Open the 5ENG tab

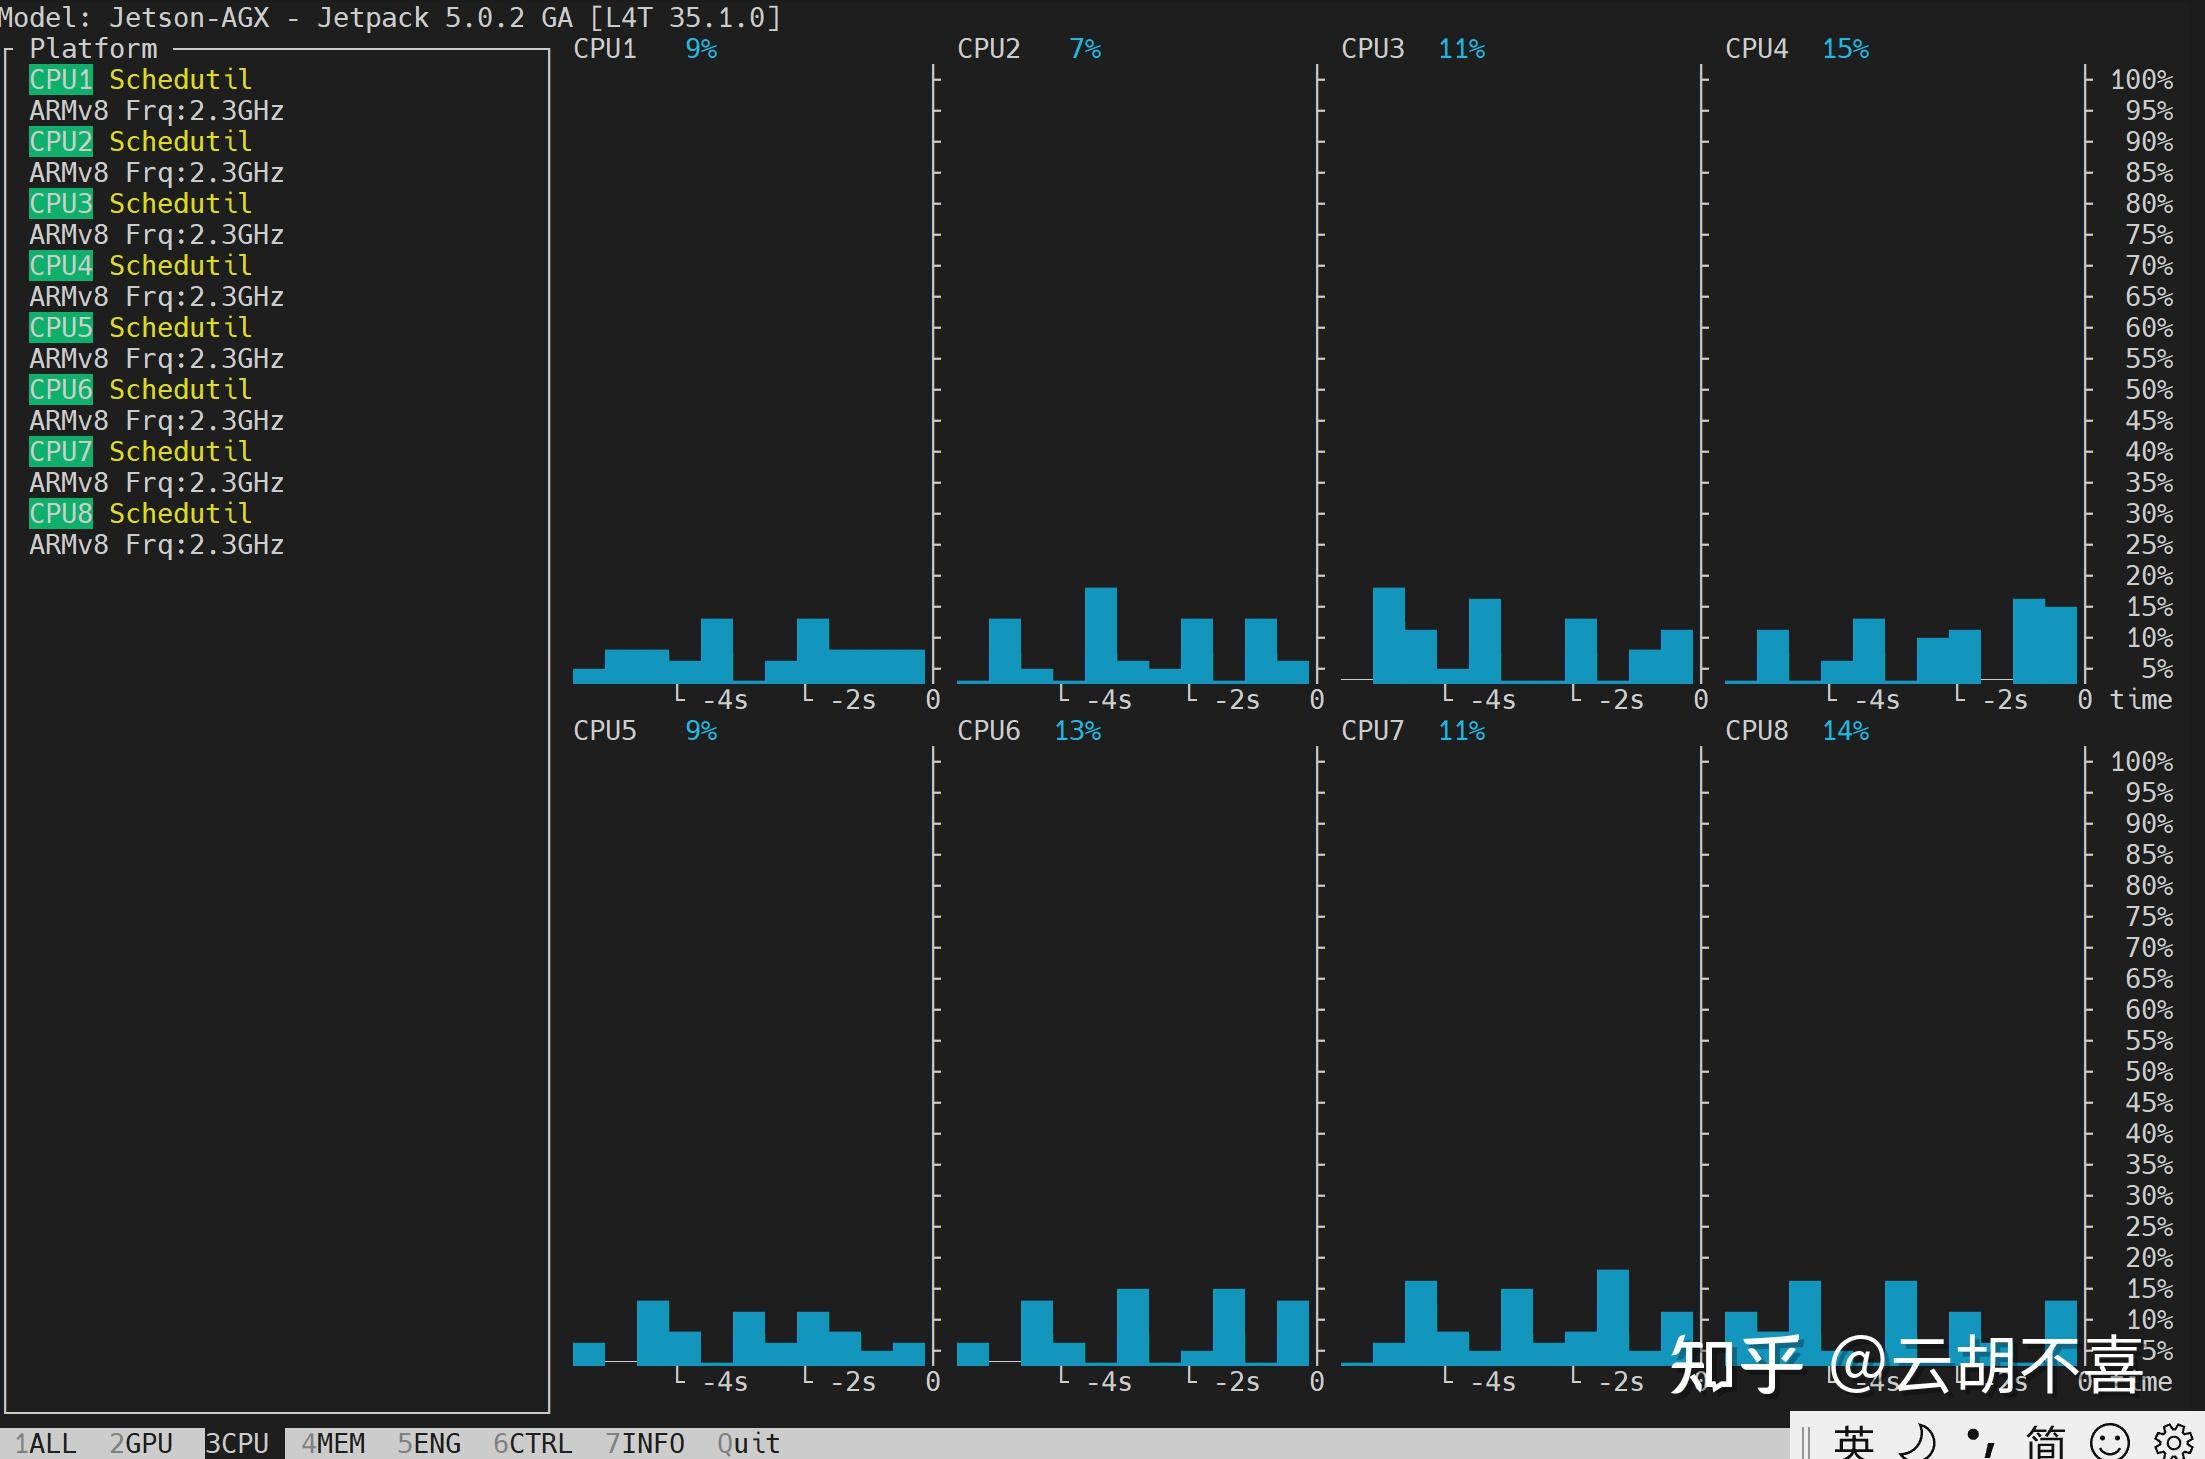(429, 1443)
